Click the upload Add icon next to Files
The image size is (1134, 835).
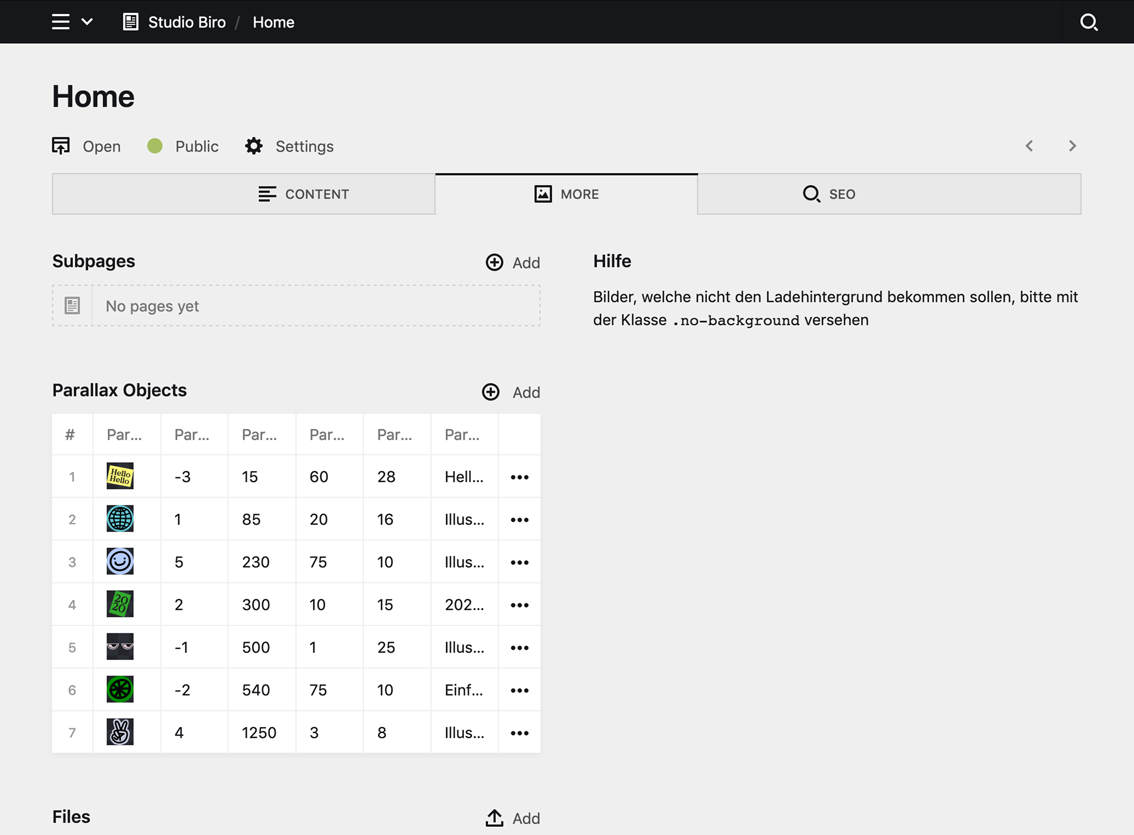(x=494, y=817)
